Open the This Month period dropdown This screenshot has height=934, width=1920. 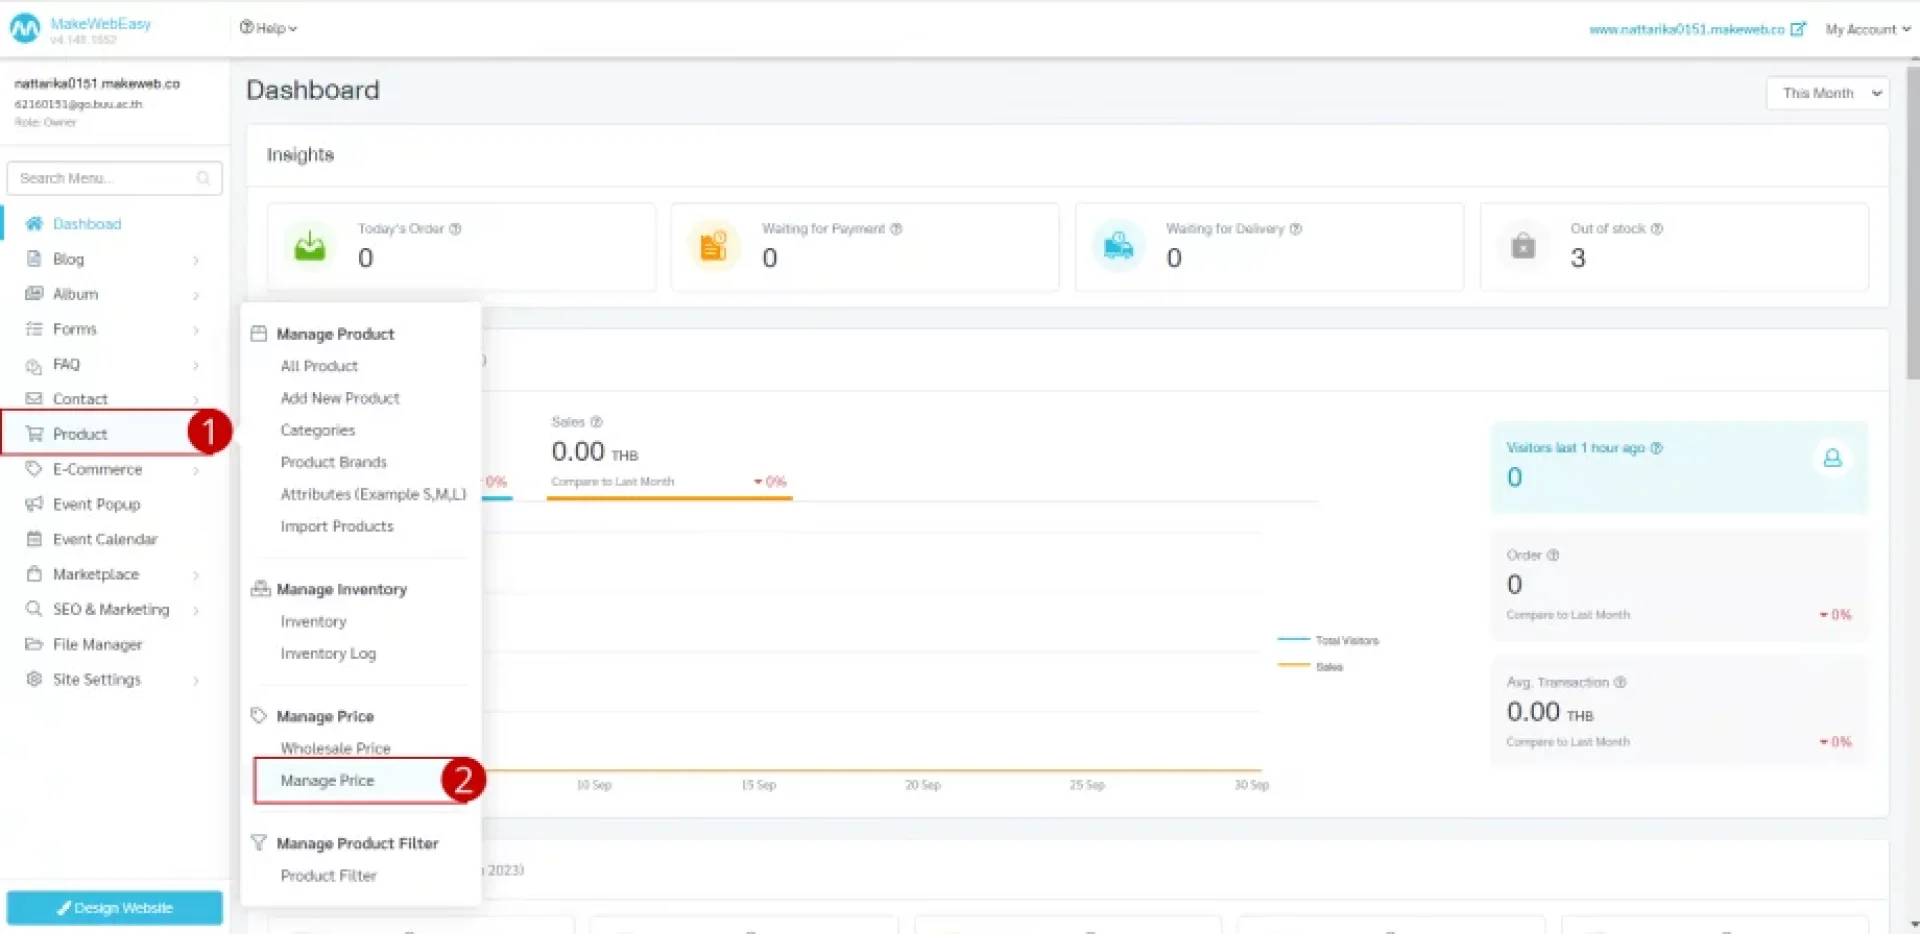(1827, 93)
